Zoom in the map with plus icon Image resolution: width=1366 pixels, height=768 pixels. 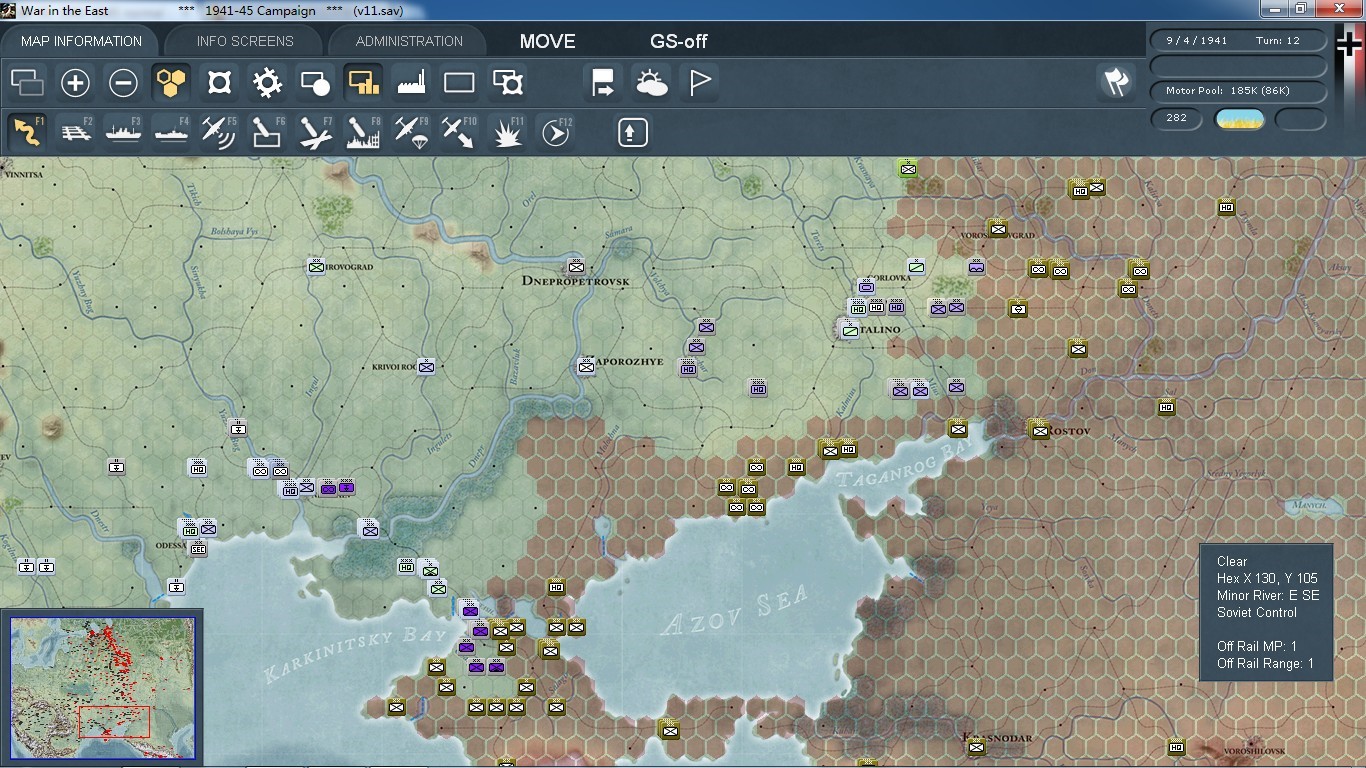[x=75, y=83]
